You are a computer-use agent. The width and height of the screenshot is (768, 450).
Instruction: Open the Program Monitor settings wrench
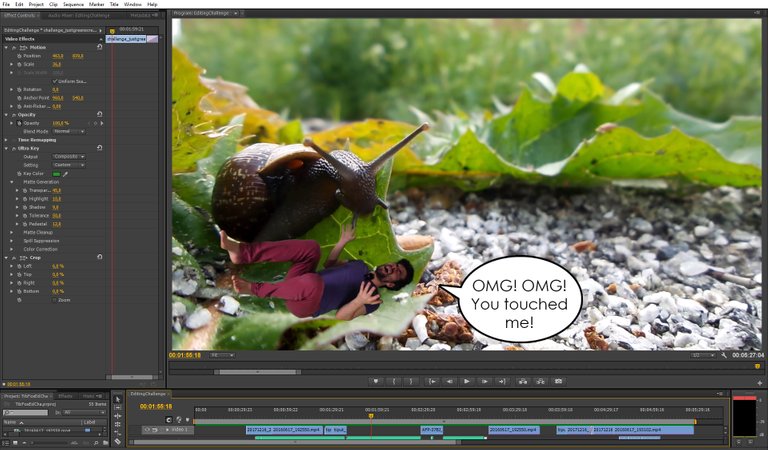723,355
